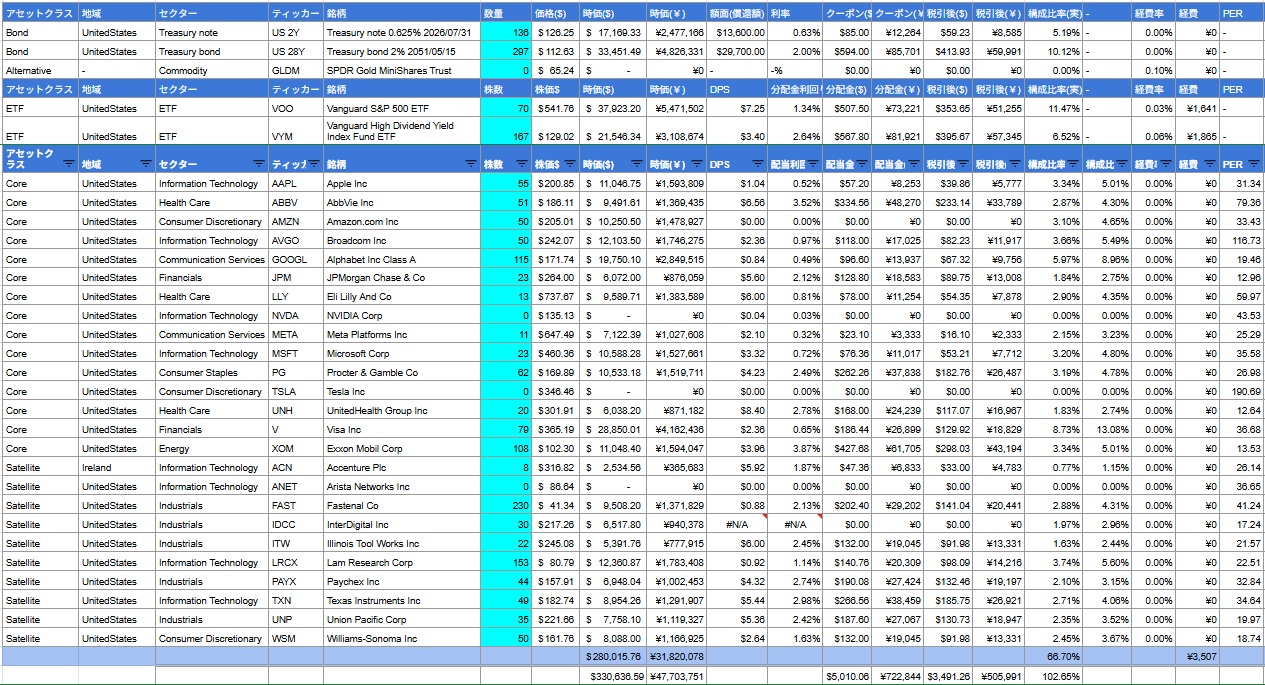Open the DPS filter icon in stock table
Image resolution: width=1265 pixels, height=685 pixels.
[x=758, y=164]
